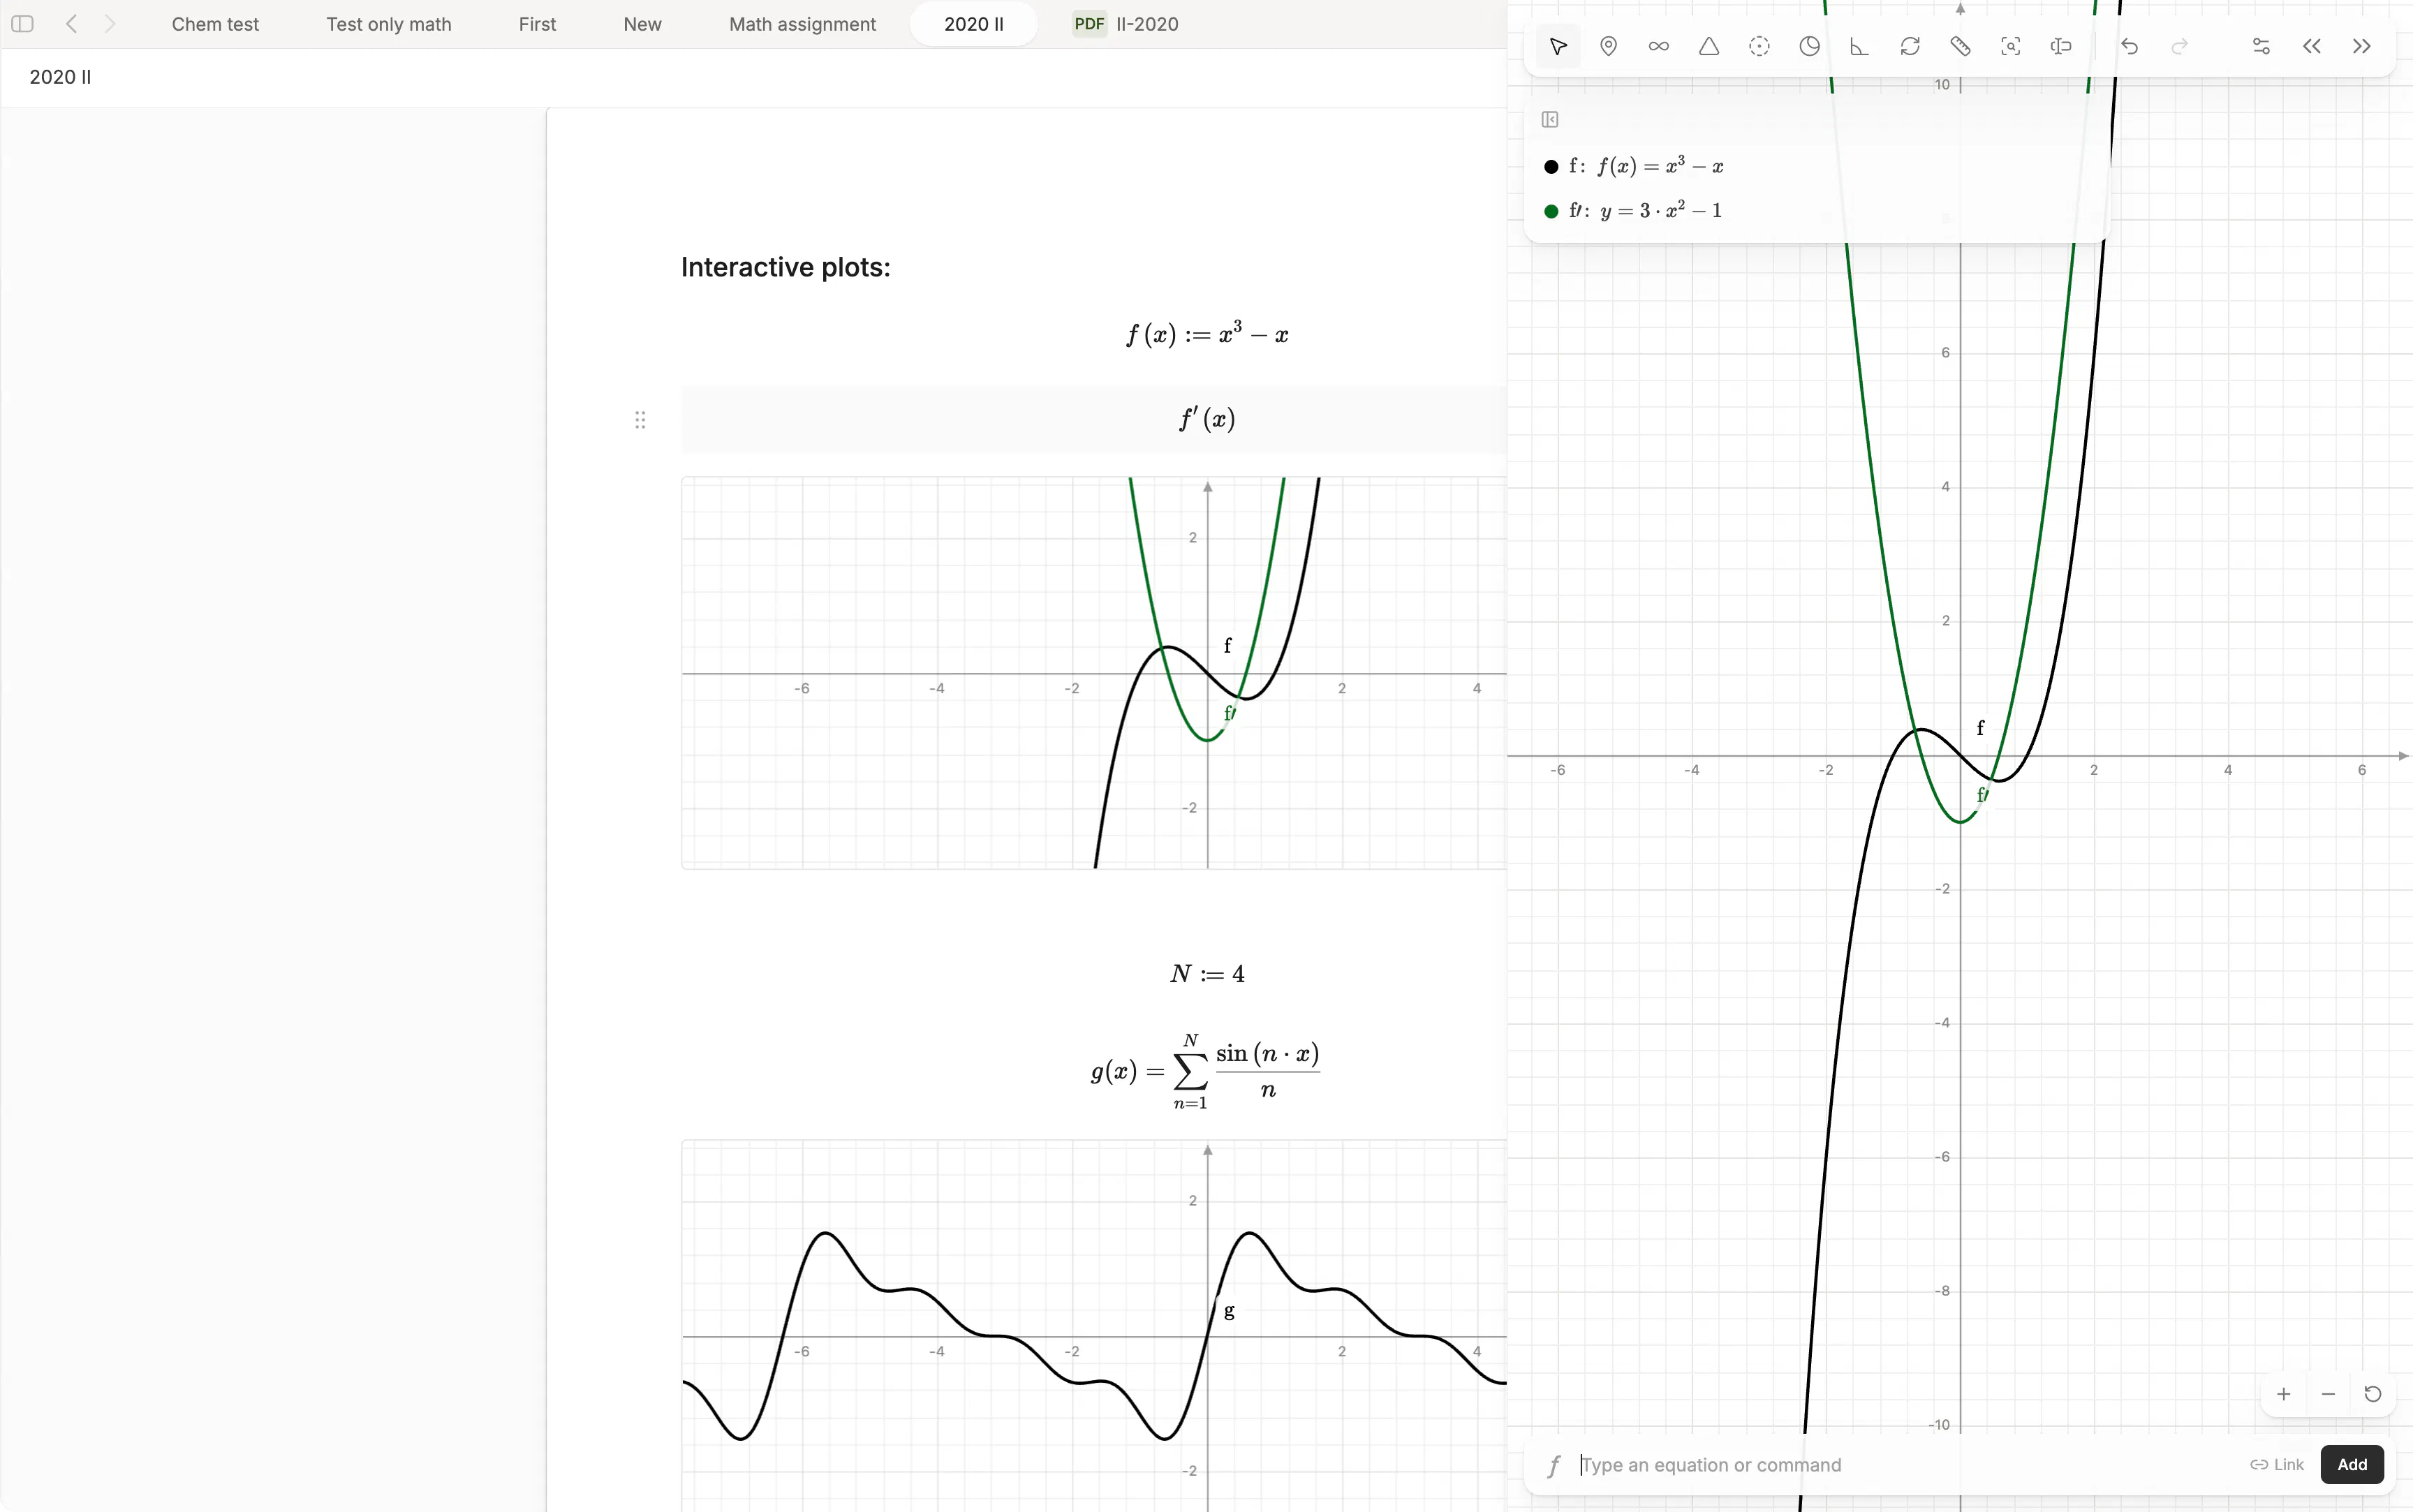
Task: Switch to the New tab
Action: point(642,24)
